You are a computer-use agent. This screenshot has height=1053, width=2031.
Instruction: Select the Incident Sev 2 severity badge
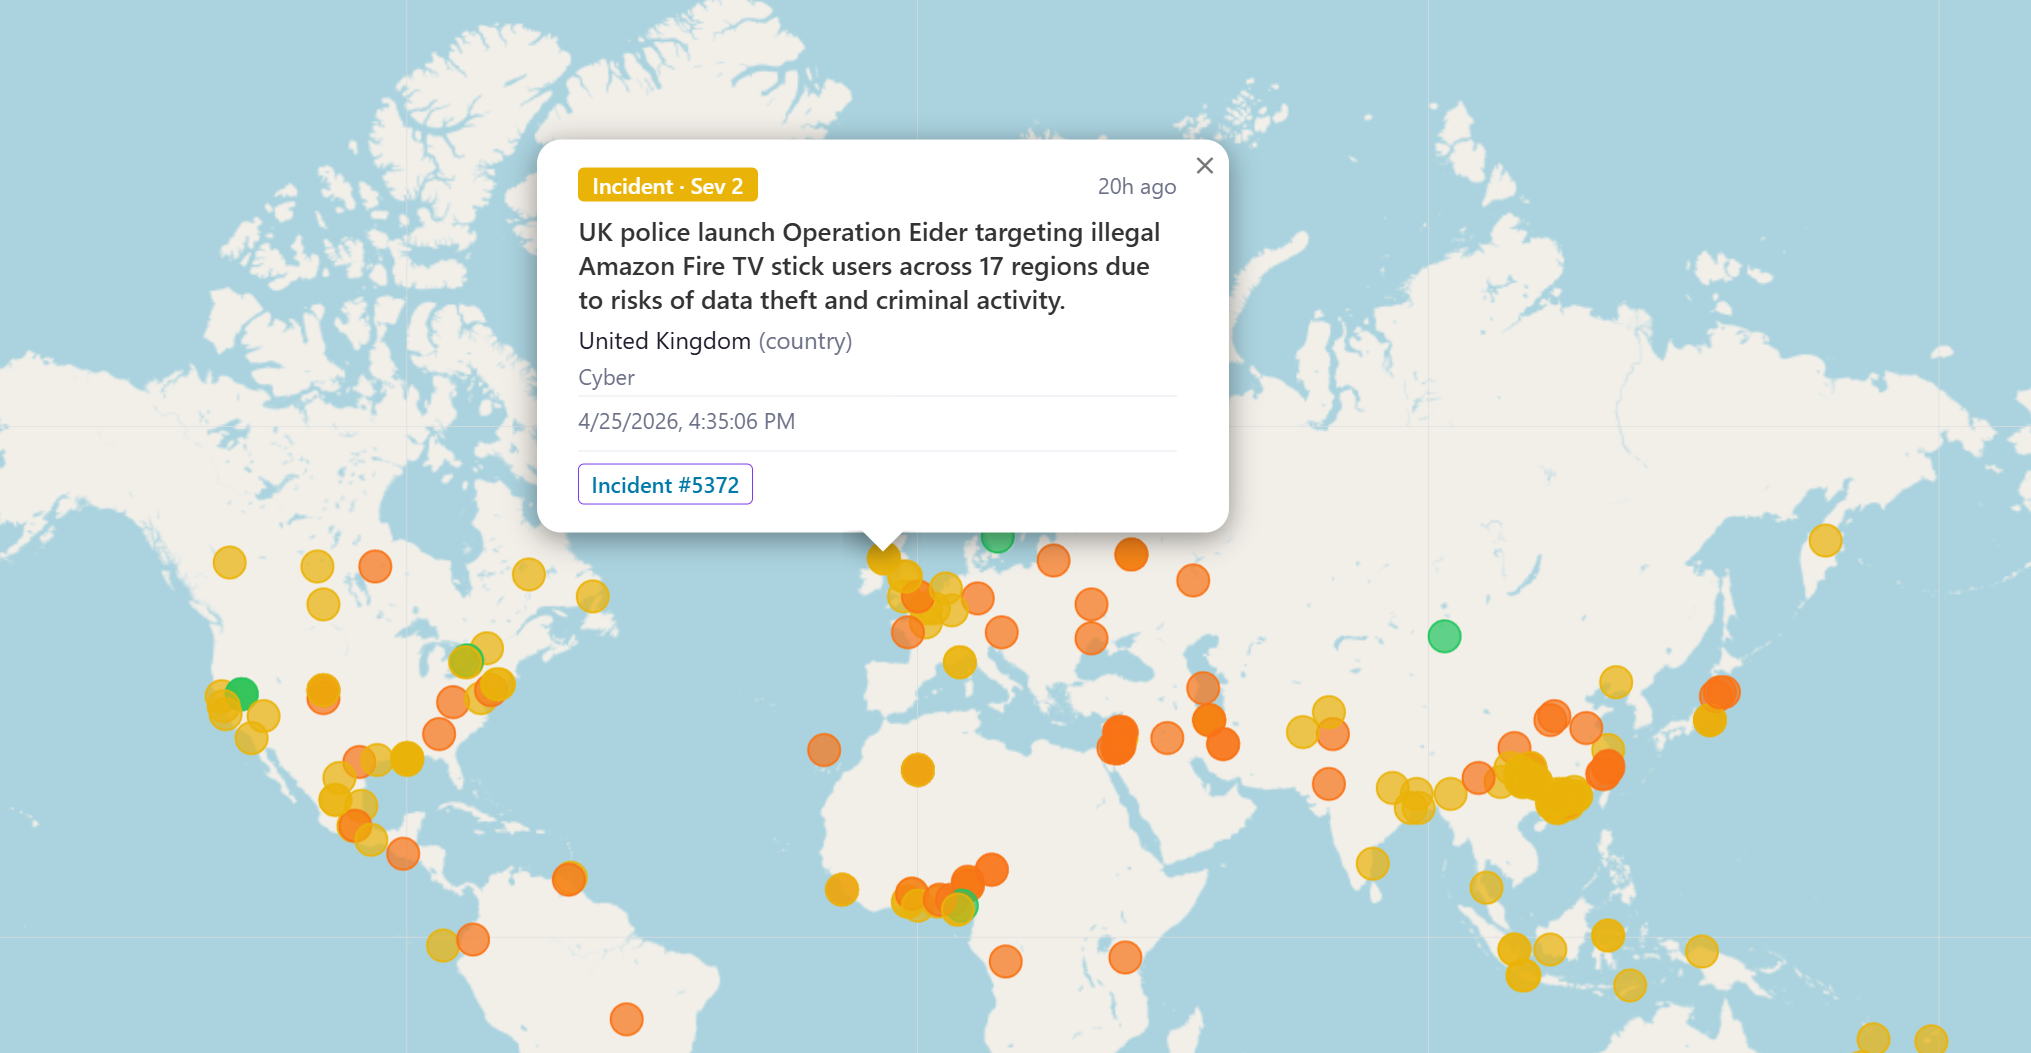point(667,185)
